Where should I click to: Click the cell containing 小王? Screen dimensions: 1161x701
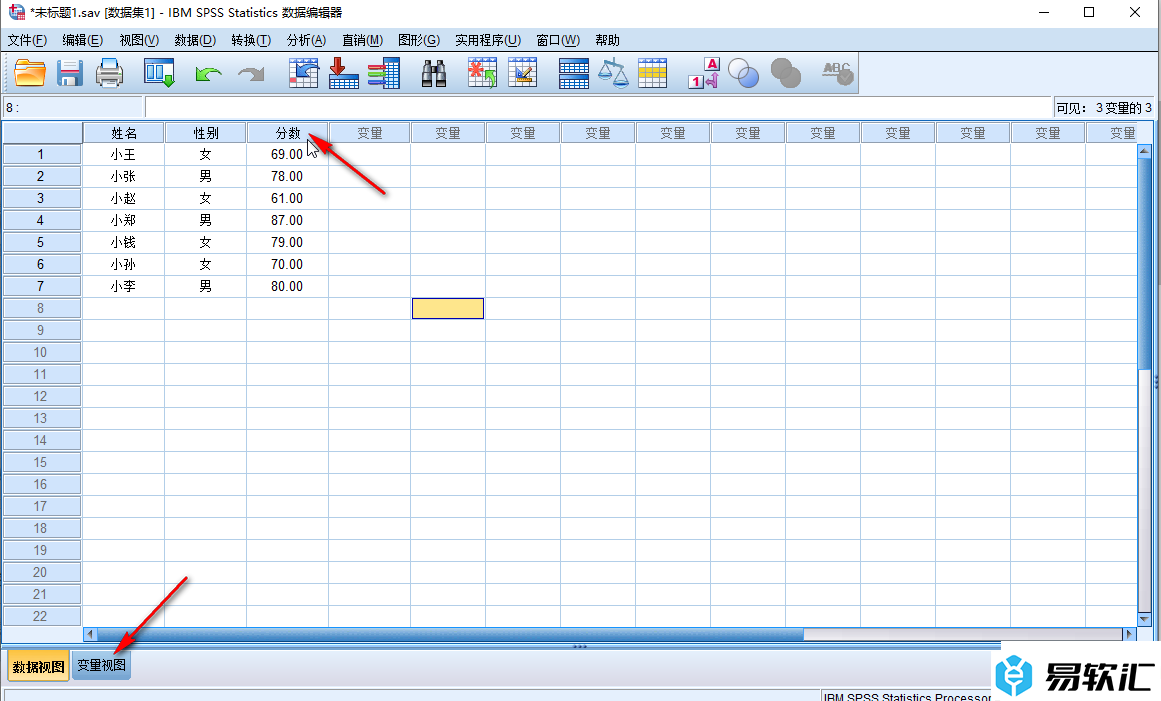124,155
